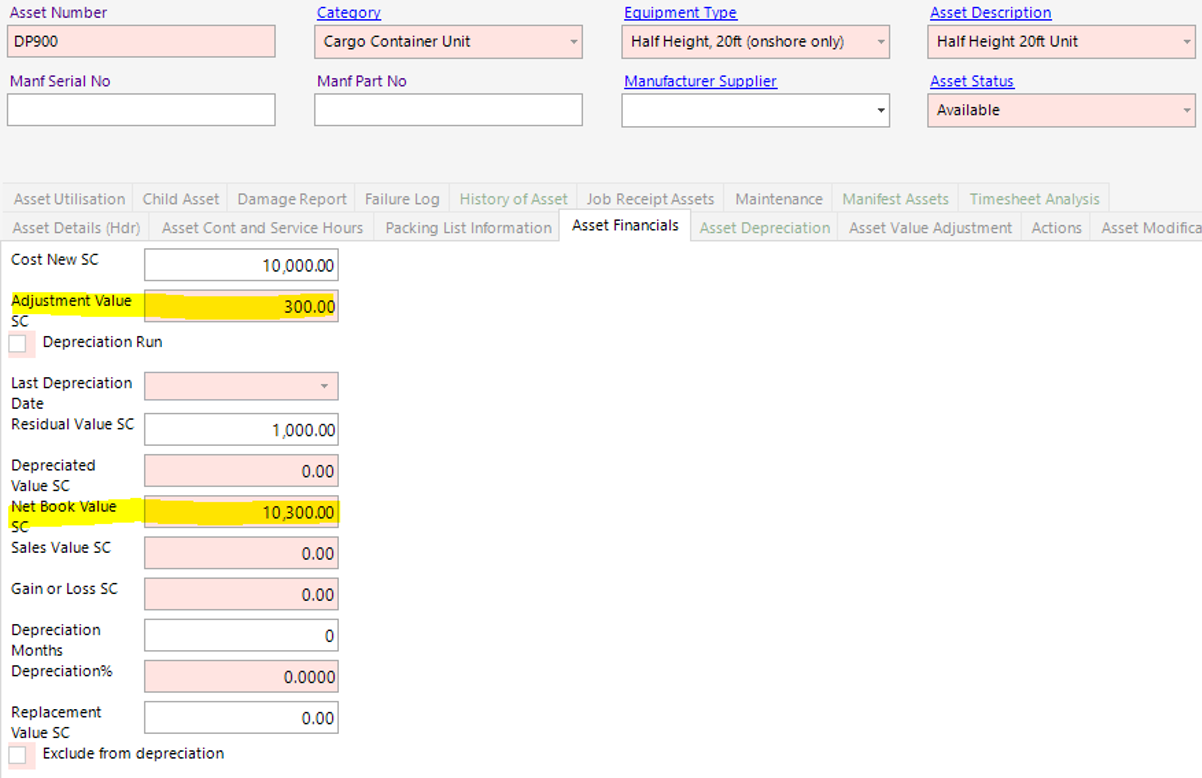Click the Category hyperlink
The height and width of the screenshot is (778, 1202).
(348, 12)
